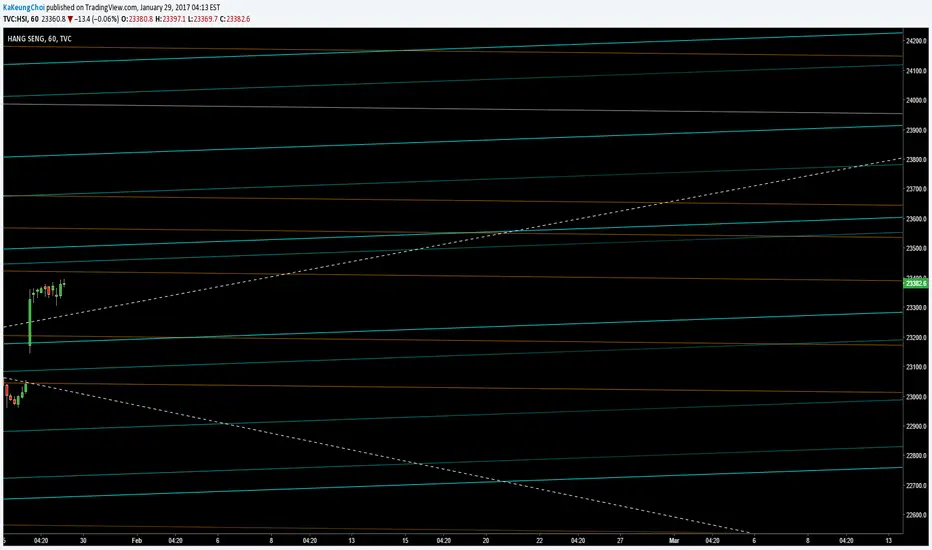Click the 23500.0 price axis label
This screenshot has width=932, height=550.
[916, 249]
